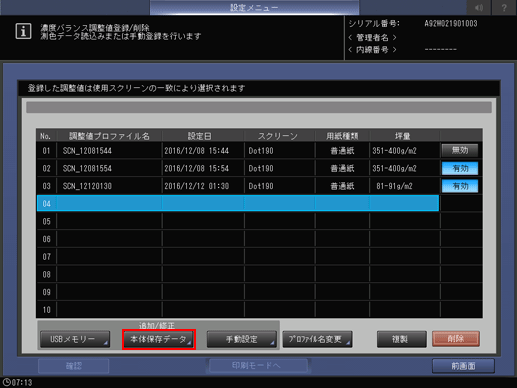
Task: Toggle the 有効 button for SCN_12081554
Action: pos(460,168)
